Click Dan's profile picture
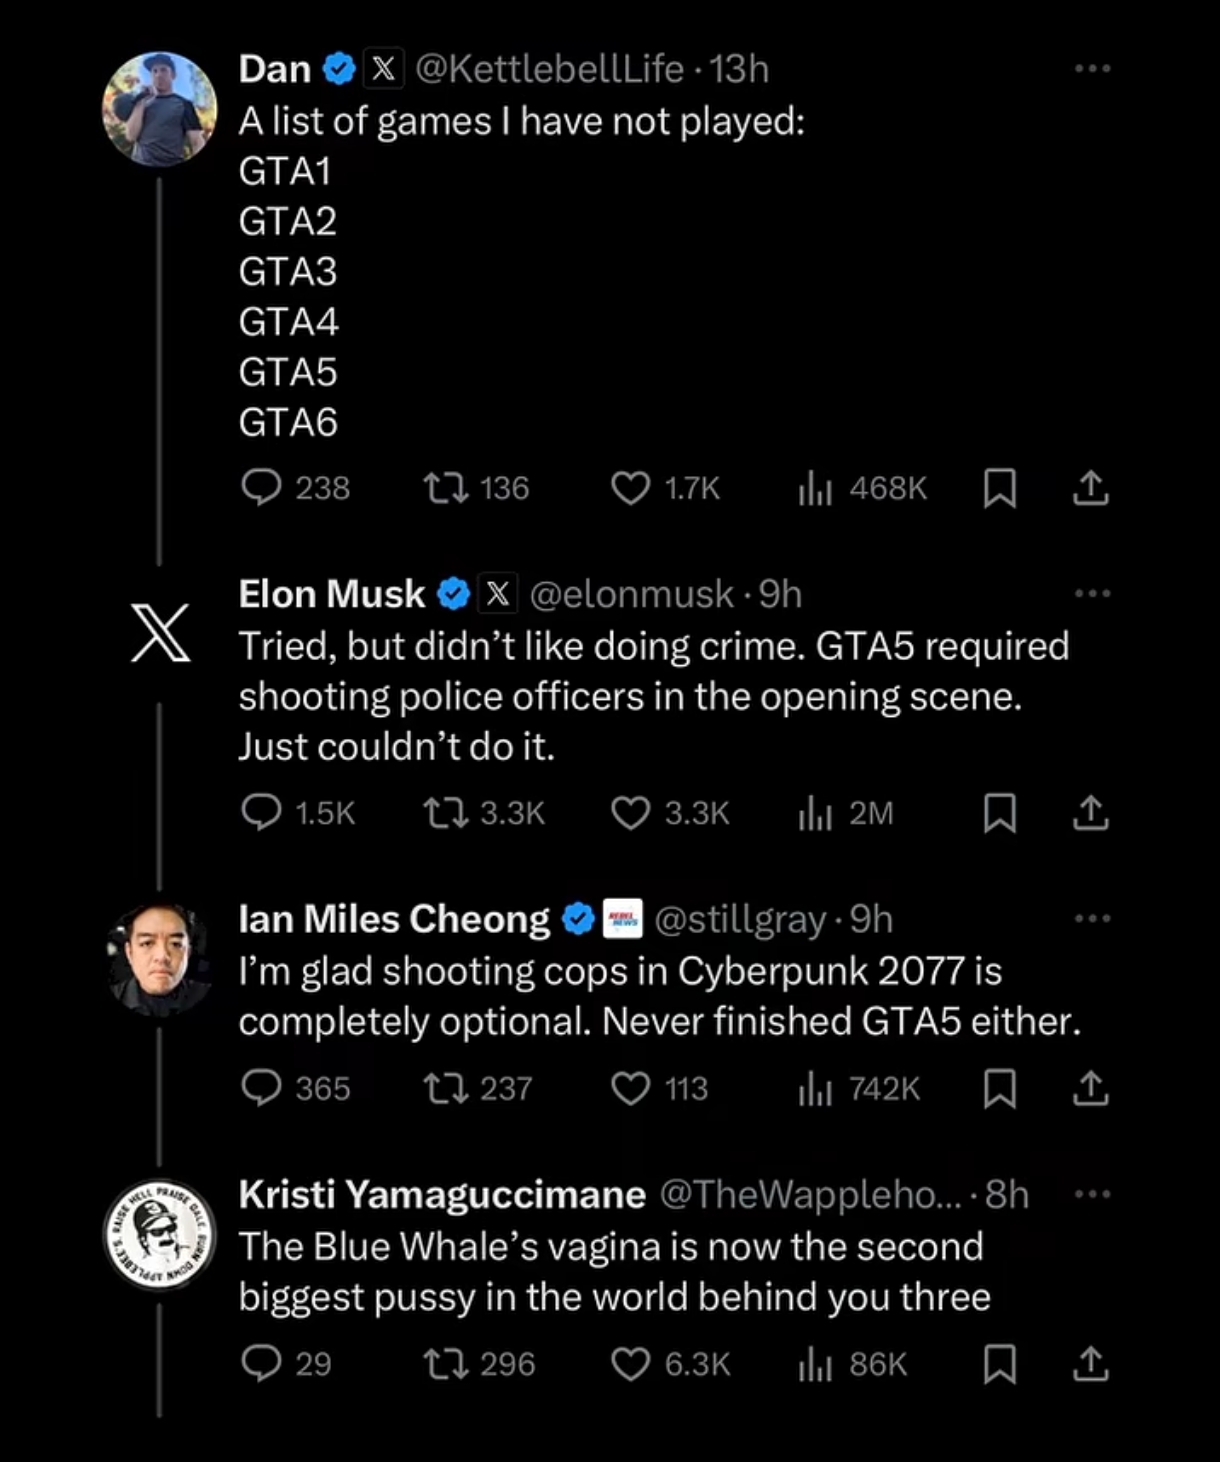1220x1462 pixels. tap(159, 108)
